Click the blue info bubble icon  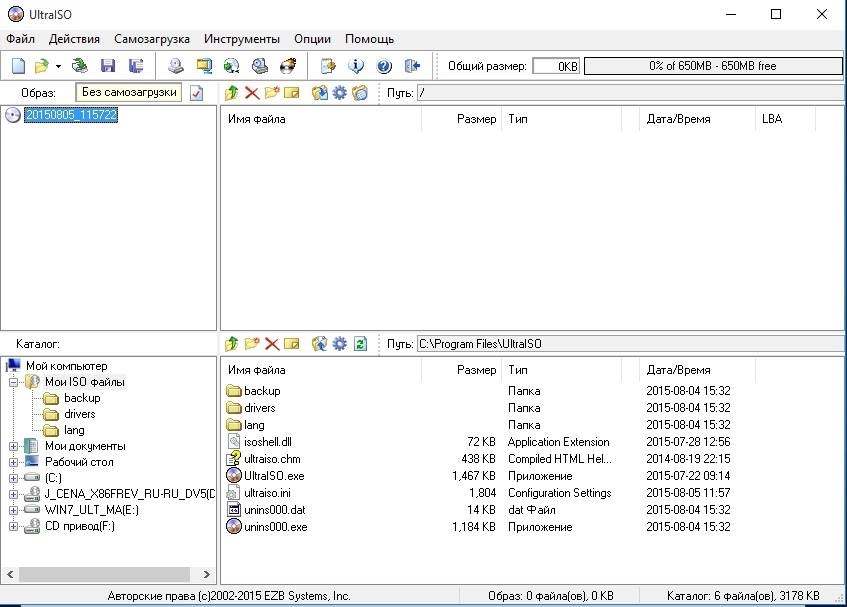pyautogui.click(x=355, y=66)
